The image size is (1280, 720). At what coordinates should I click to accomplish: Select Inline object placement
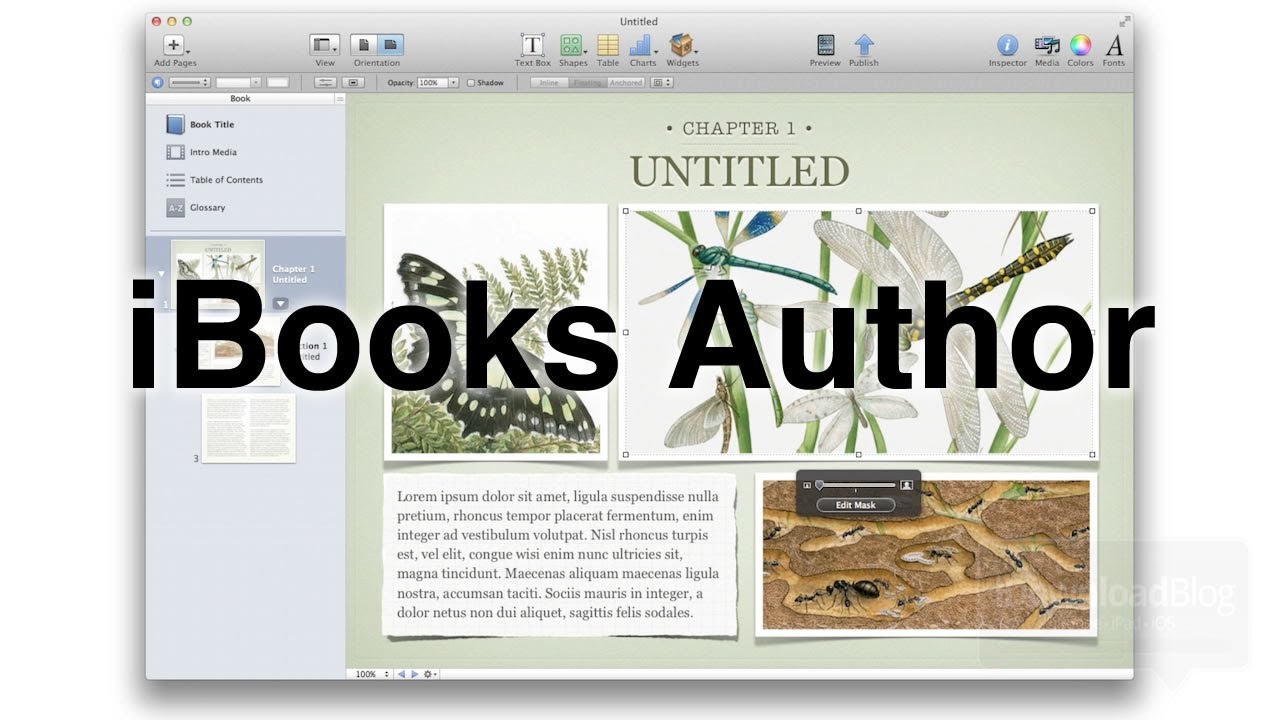(549, 83)
